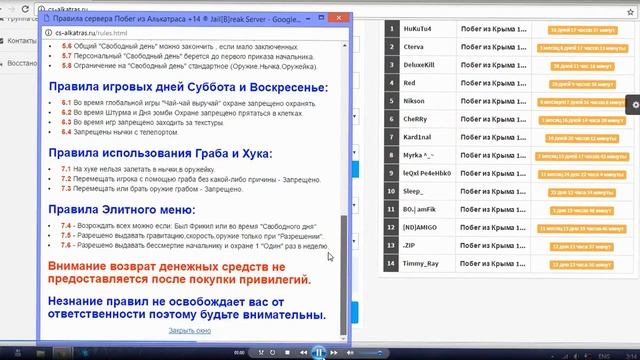The image size is (640, 360).
Task: Click the rules popup address bar URL
Action: click(91, 33)
